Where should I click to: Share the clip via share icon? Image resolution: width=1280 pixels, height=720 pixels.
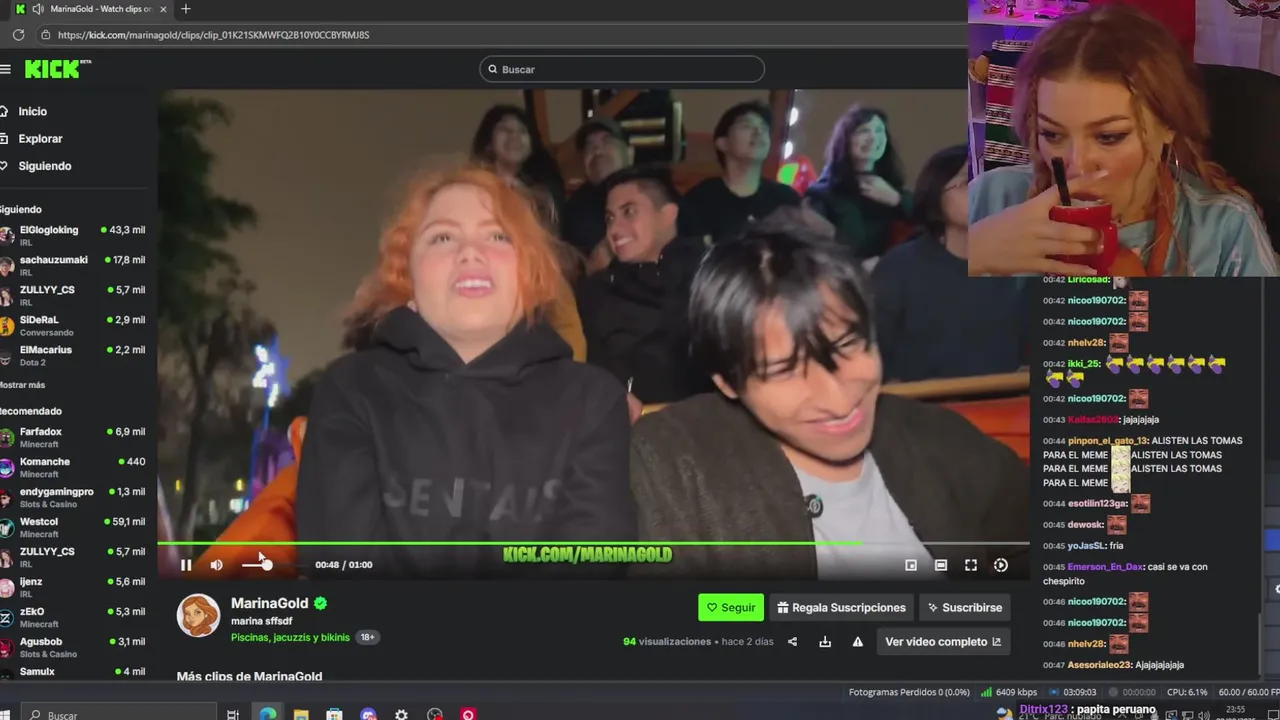click(x=792, y=642)
